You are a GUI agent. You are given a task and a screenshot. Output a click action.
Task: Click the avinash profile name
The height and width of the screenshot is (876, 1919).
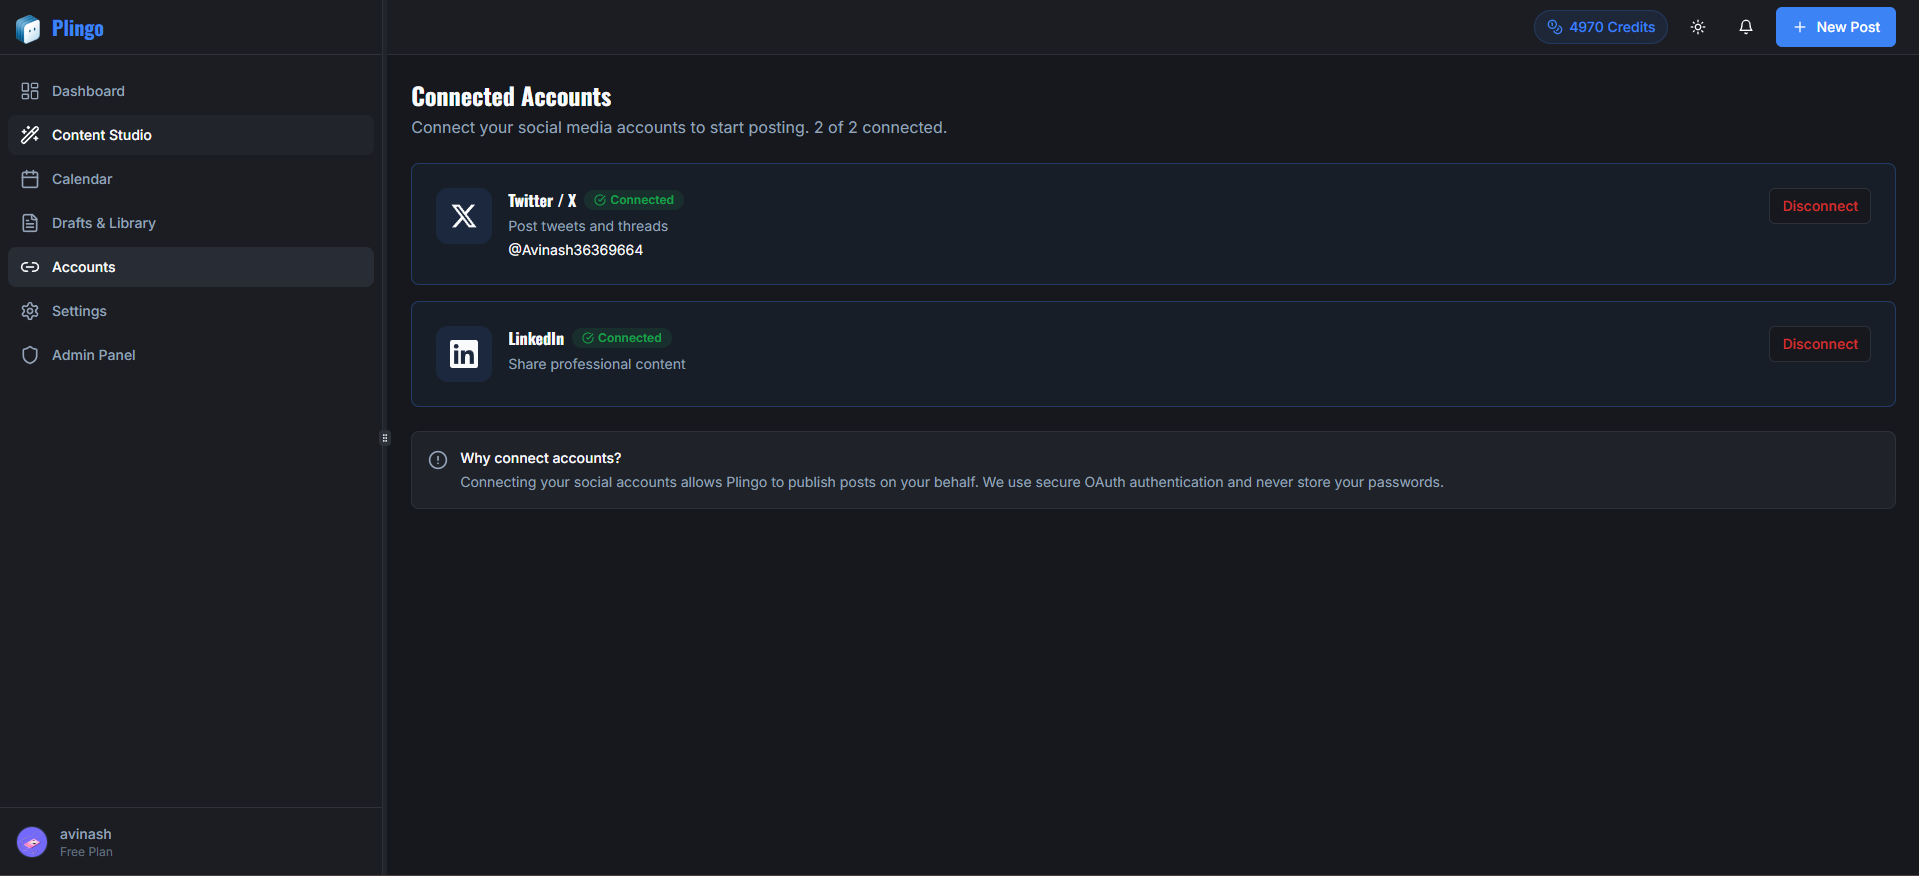[x=86, y=834]
